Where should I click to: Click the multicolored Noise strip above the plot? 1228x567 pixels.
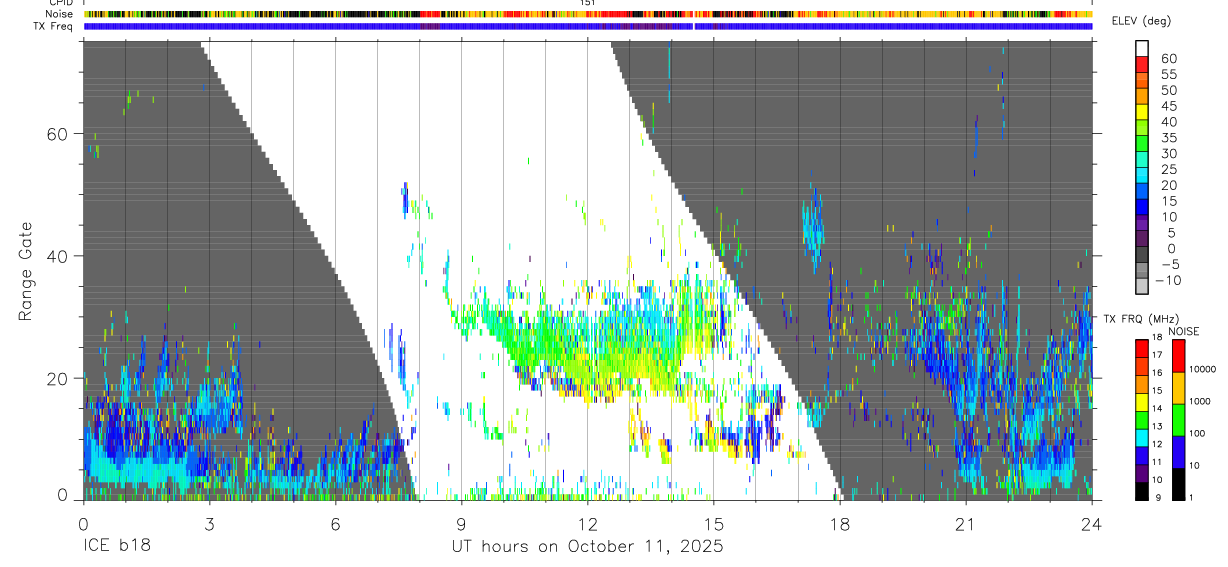click(588, 14)
